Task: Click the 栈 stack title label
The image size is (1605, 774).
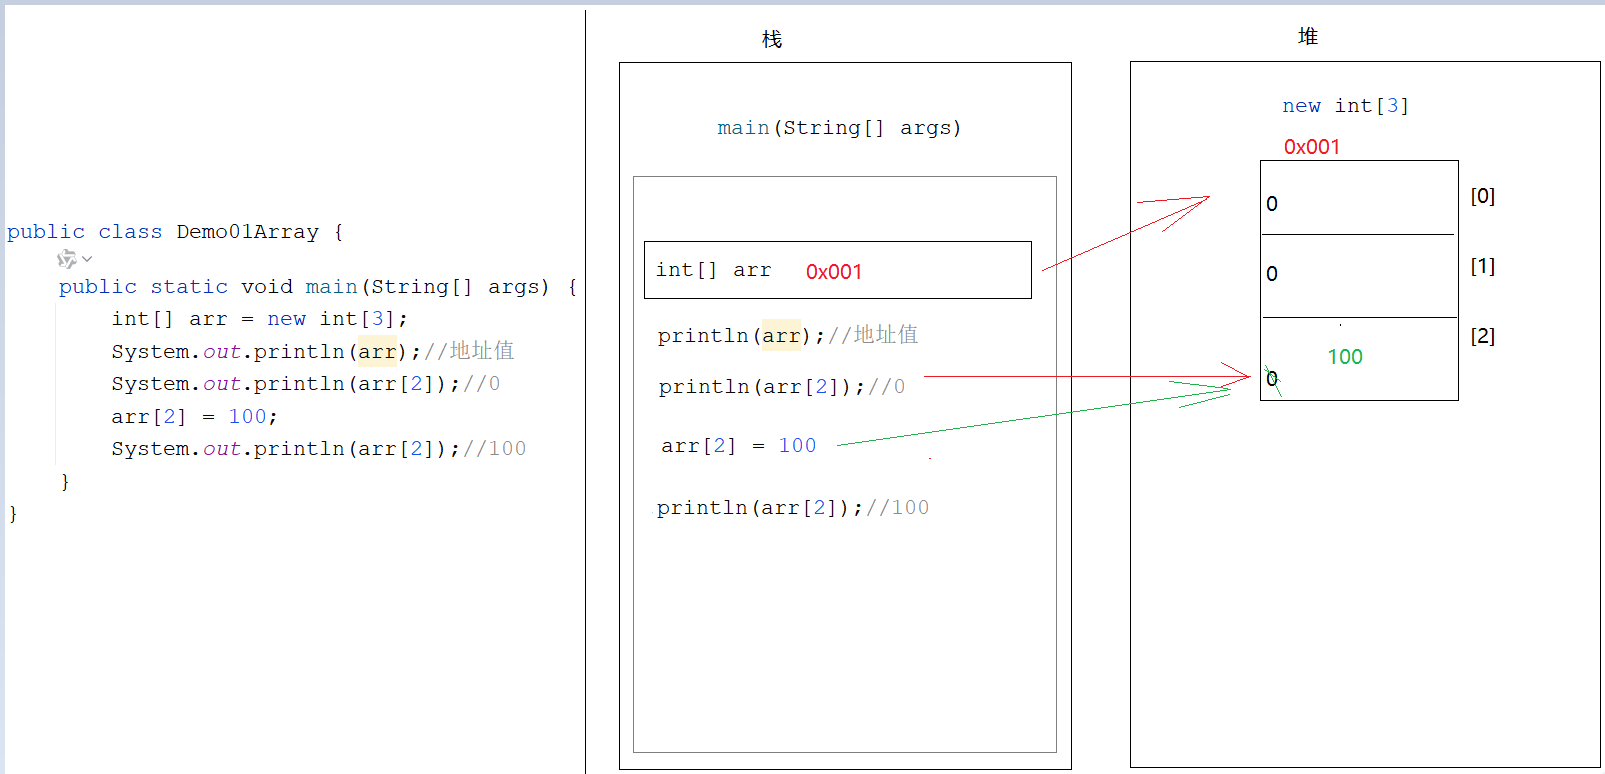Action: coord(771,39)
